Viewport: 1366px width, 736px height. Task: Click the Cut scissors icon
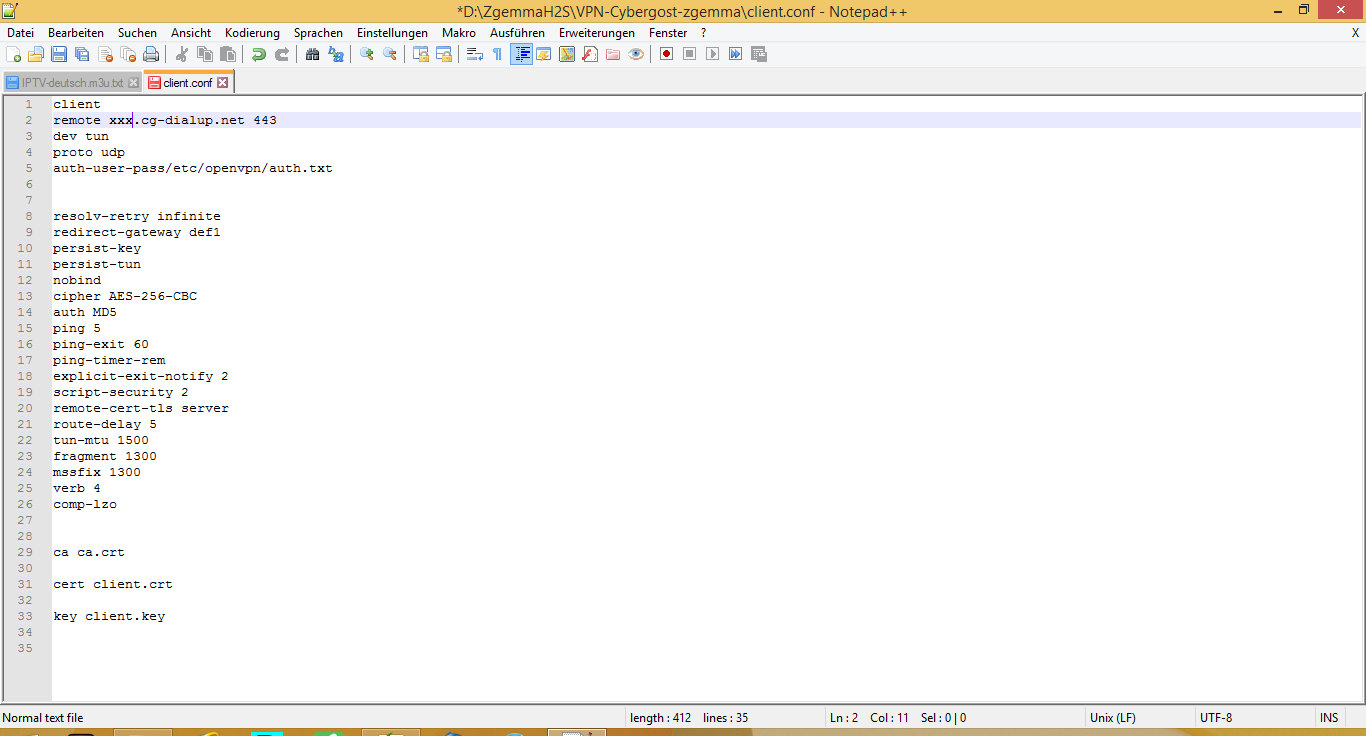click(x=182, y=54)
